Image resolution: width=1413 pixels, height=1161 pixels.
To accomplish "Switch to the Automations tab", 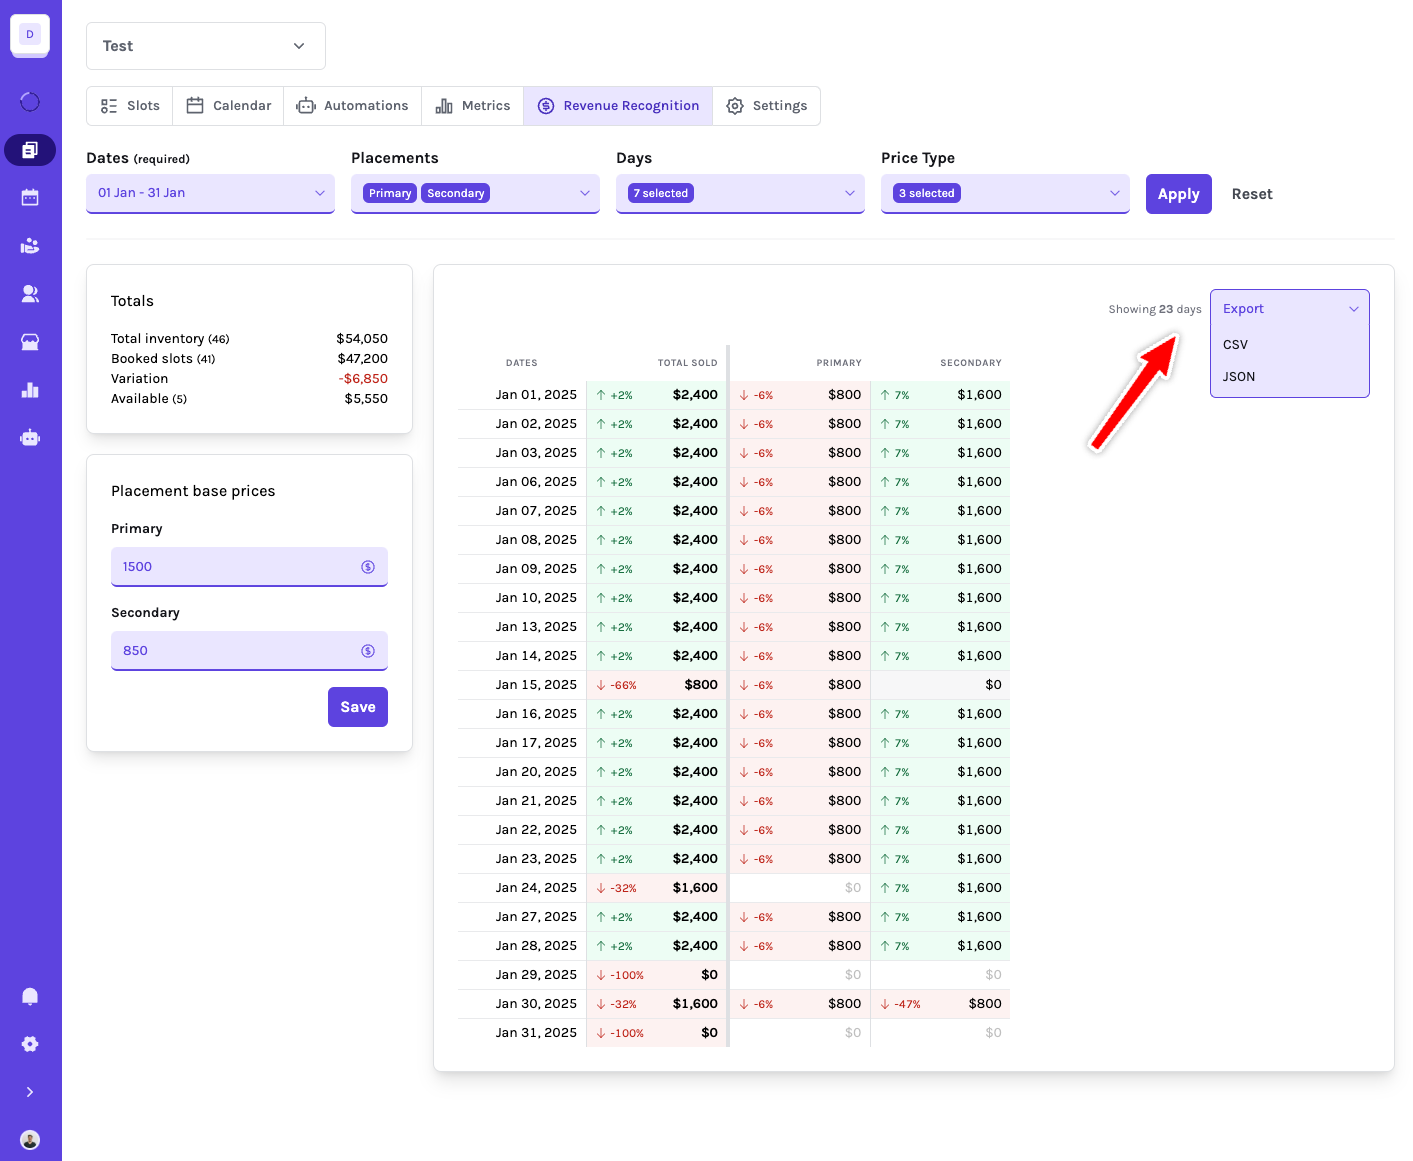I will 353,106.
